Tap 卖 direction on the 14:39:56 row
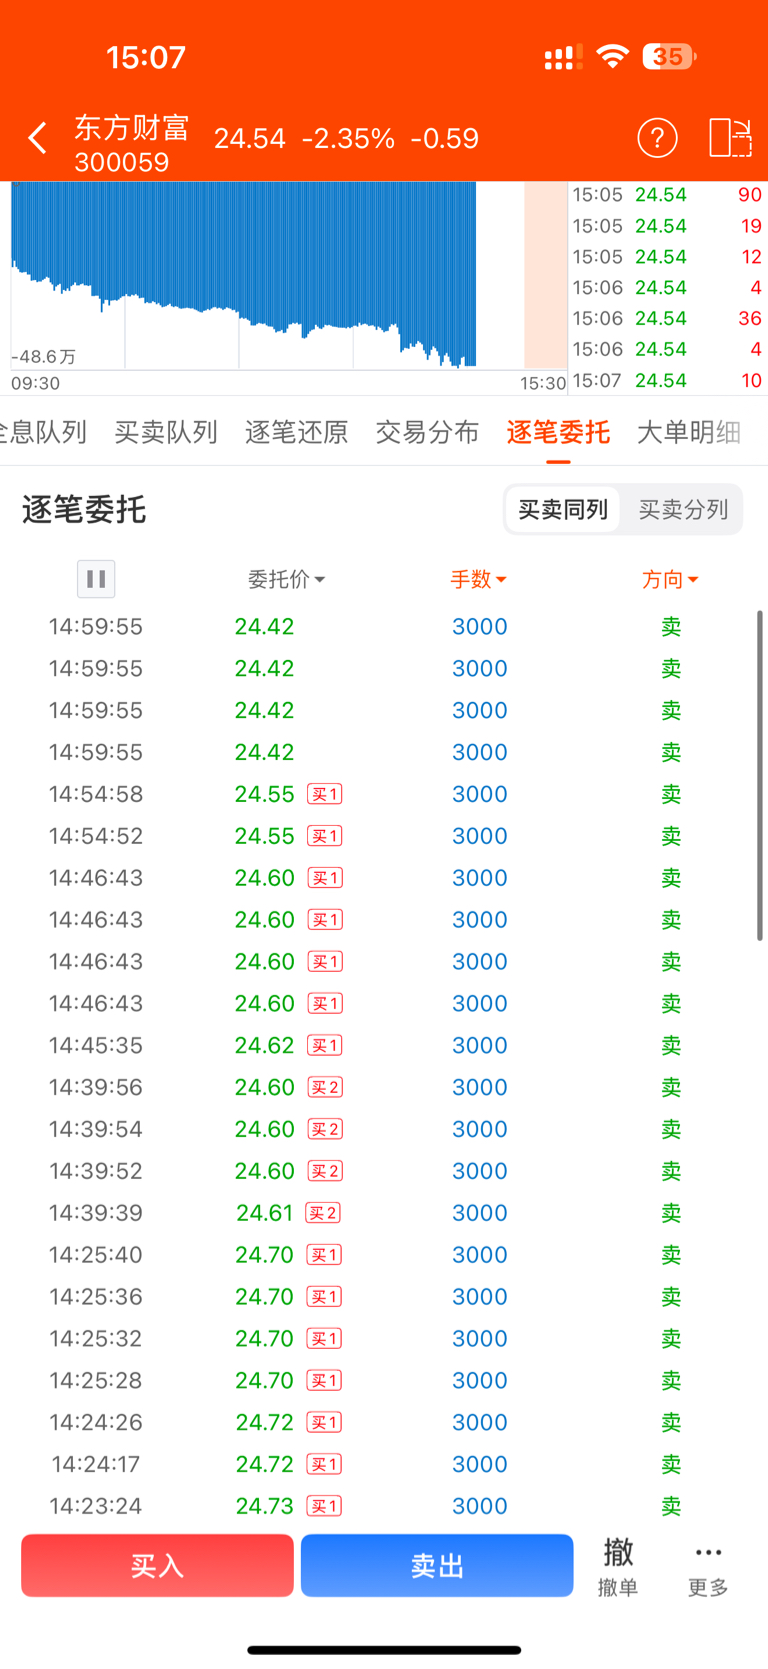This screenshot has width=768, height=1669. pyautogui.click(x=671, y=1087)
